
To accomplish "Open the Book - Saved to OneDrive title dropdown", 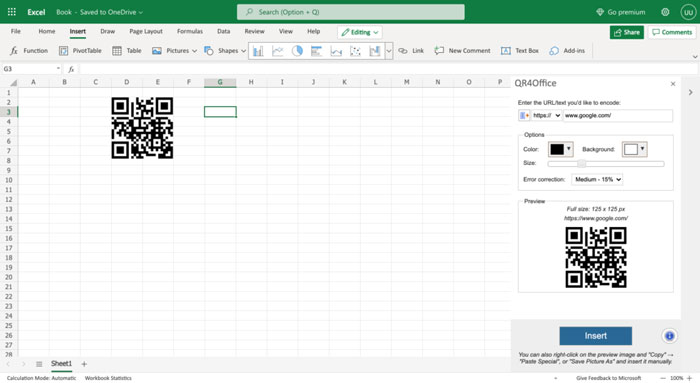I will [x=99, y=12].
